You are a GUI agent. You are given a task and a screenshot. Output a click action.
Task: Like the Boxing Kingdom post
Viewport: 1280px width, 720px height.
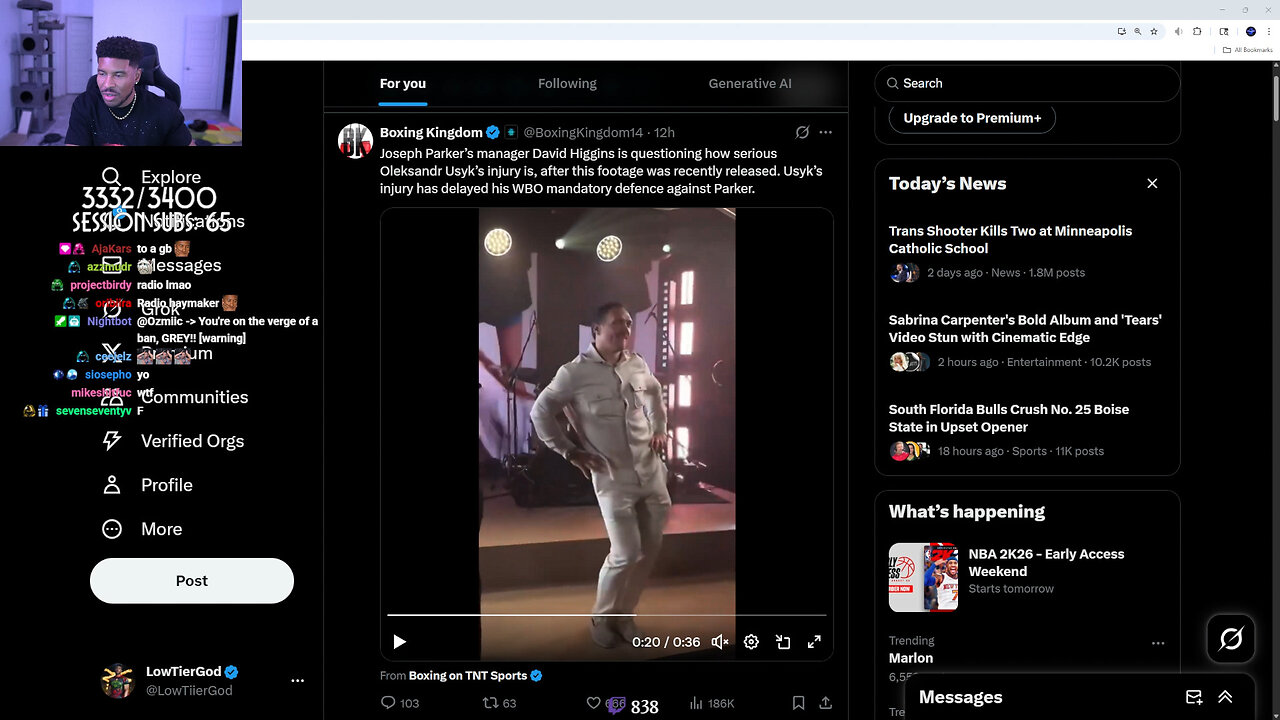point(594,704)
